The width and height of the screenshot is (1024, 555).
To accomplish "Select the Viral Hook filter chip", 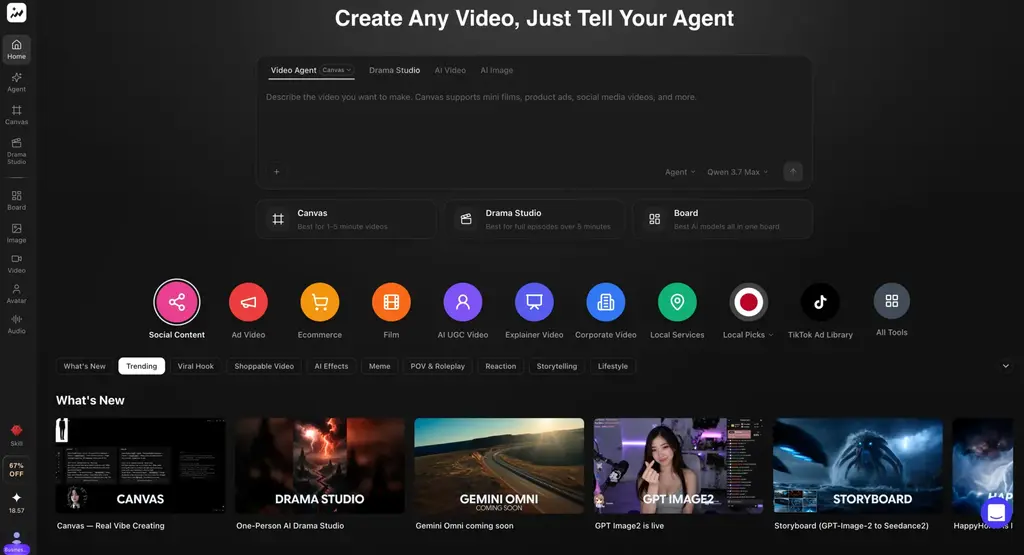I will pos(196,366).
